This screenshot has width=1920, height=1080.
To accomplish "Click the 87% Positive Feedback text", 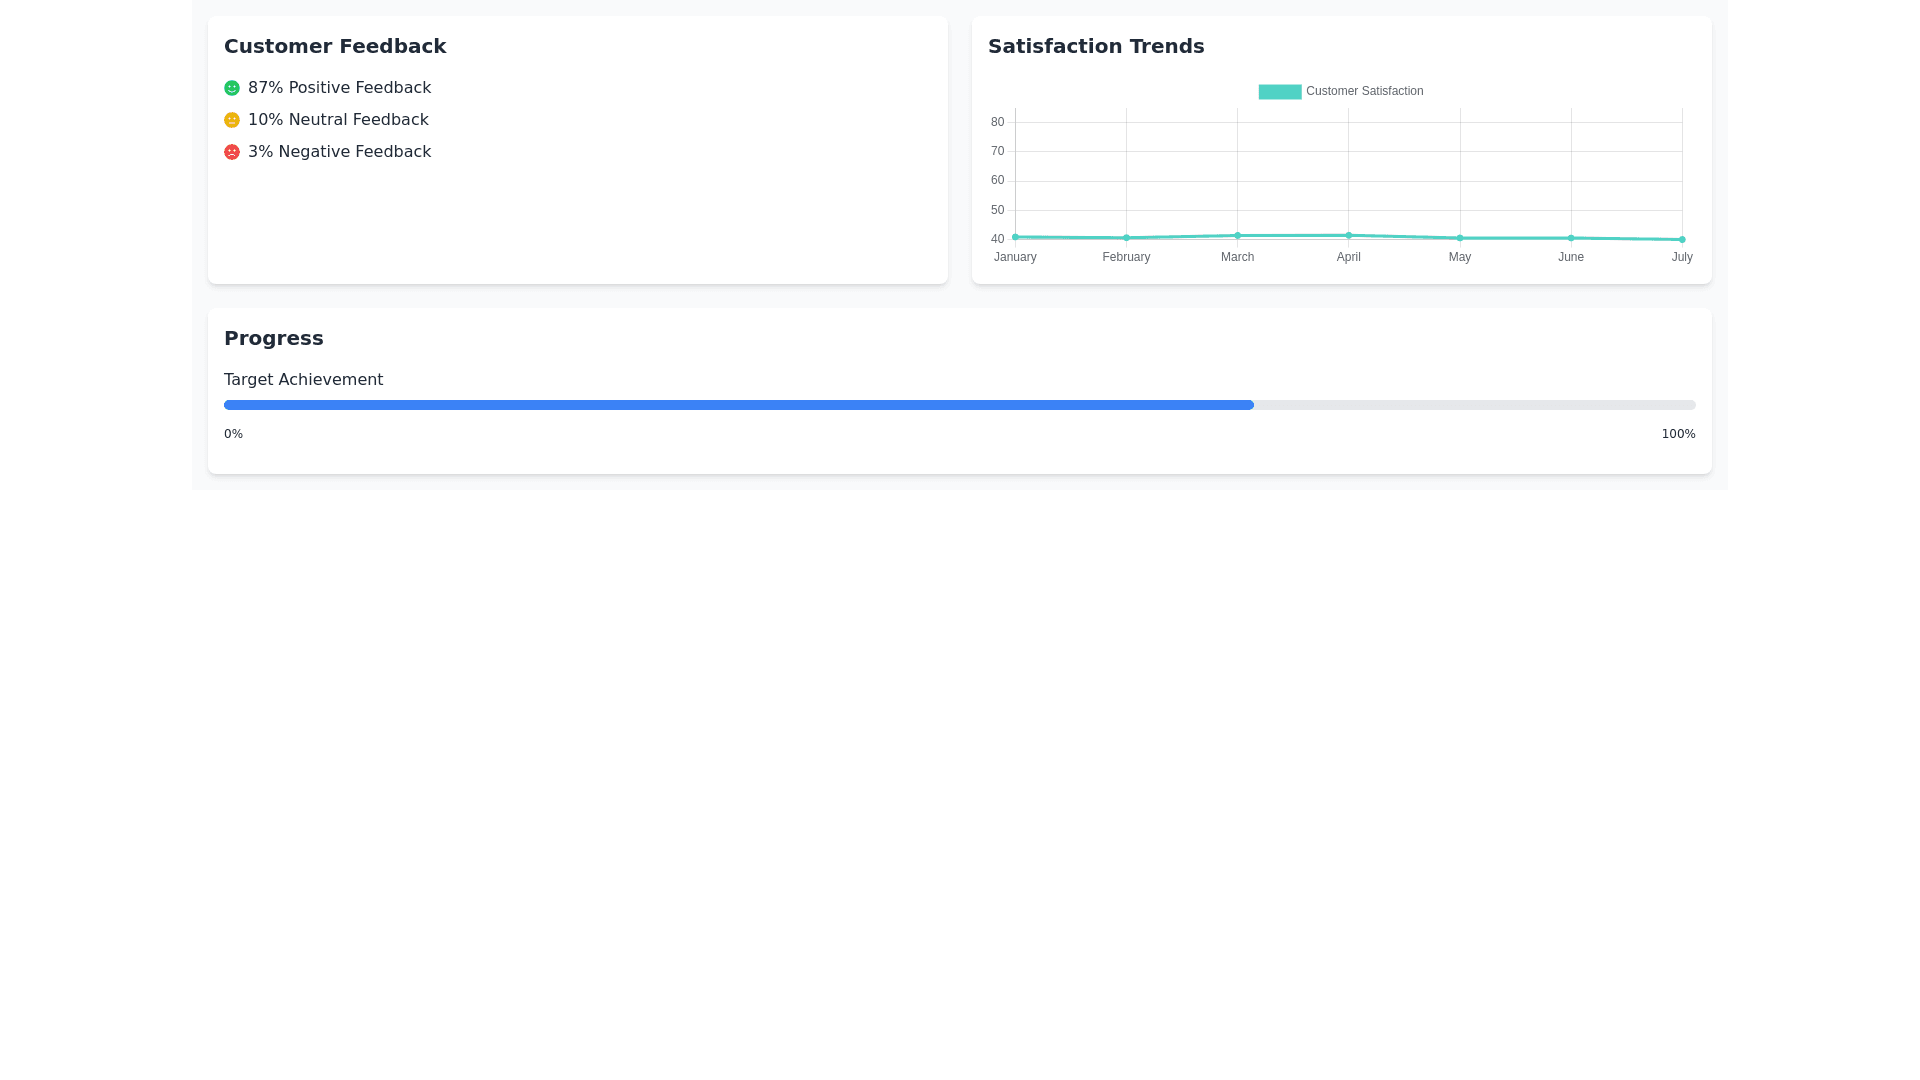I will (339, 88).
